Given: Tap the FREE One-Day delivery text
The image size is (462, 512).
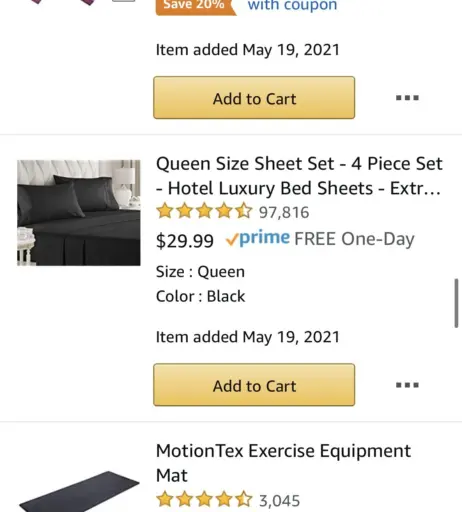Looking at the screenshot, I should point(354,239).
